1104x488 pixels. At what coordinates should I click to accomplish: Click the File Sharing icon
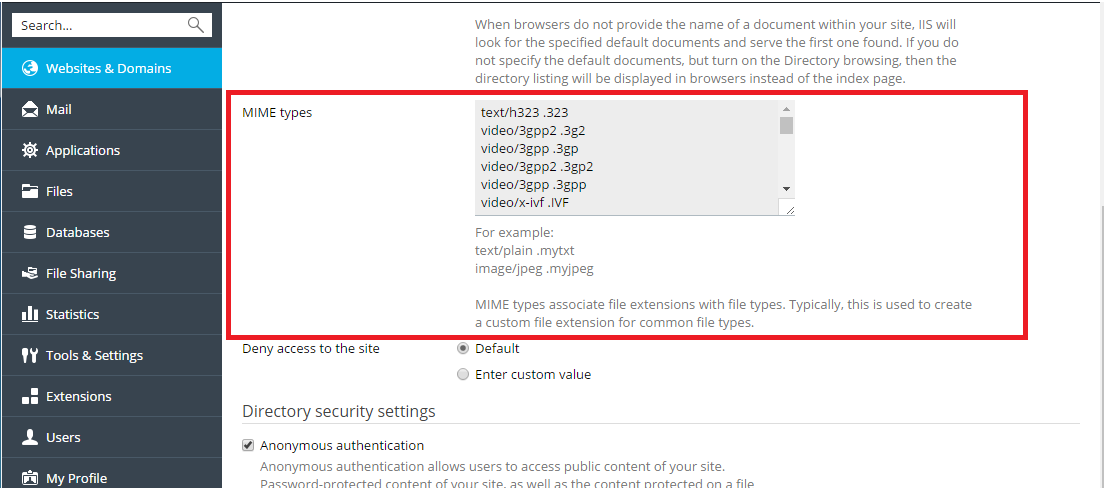pos(29,274)
